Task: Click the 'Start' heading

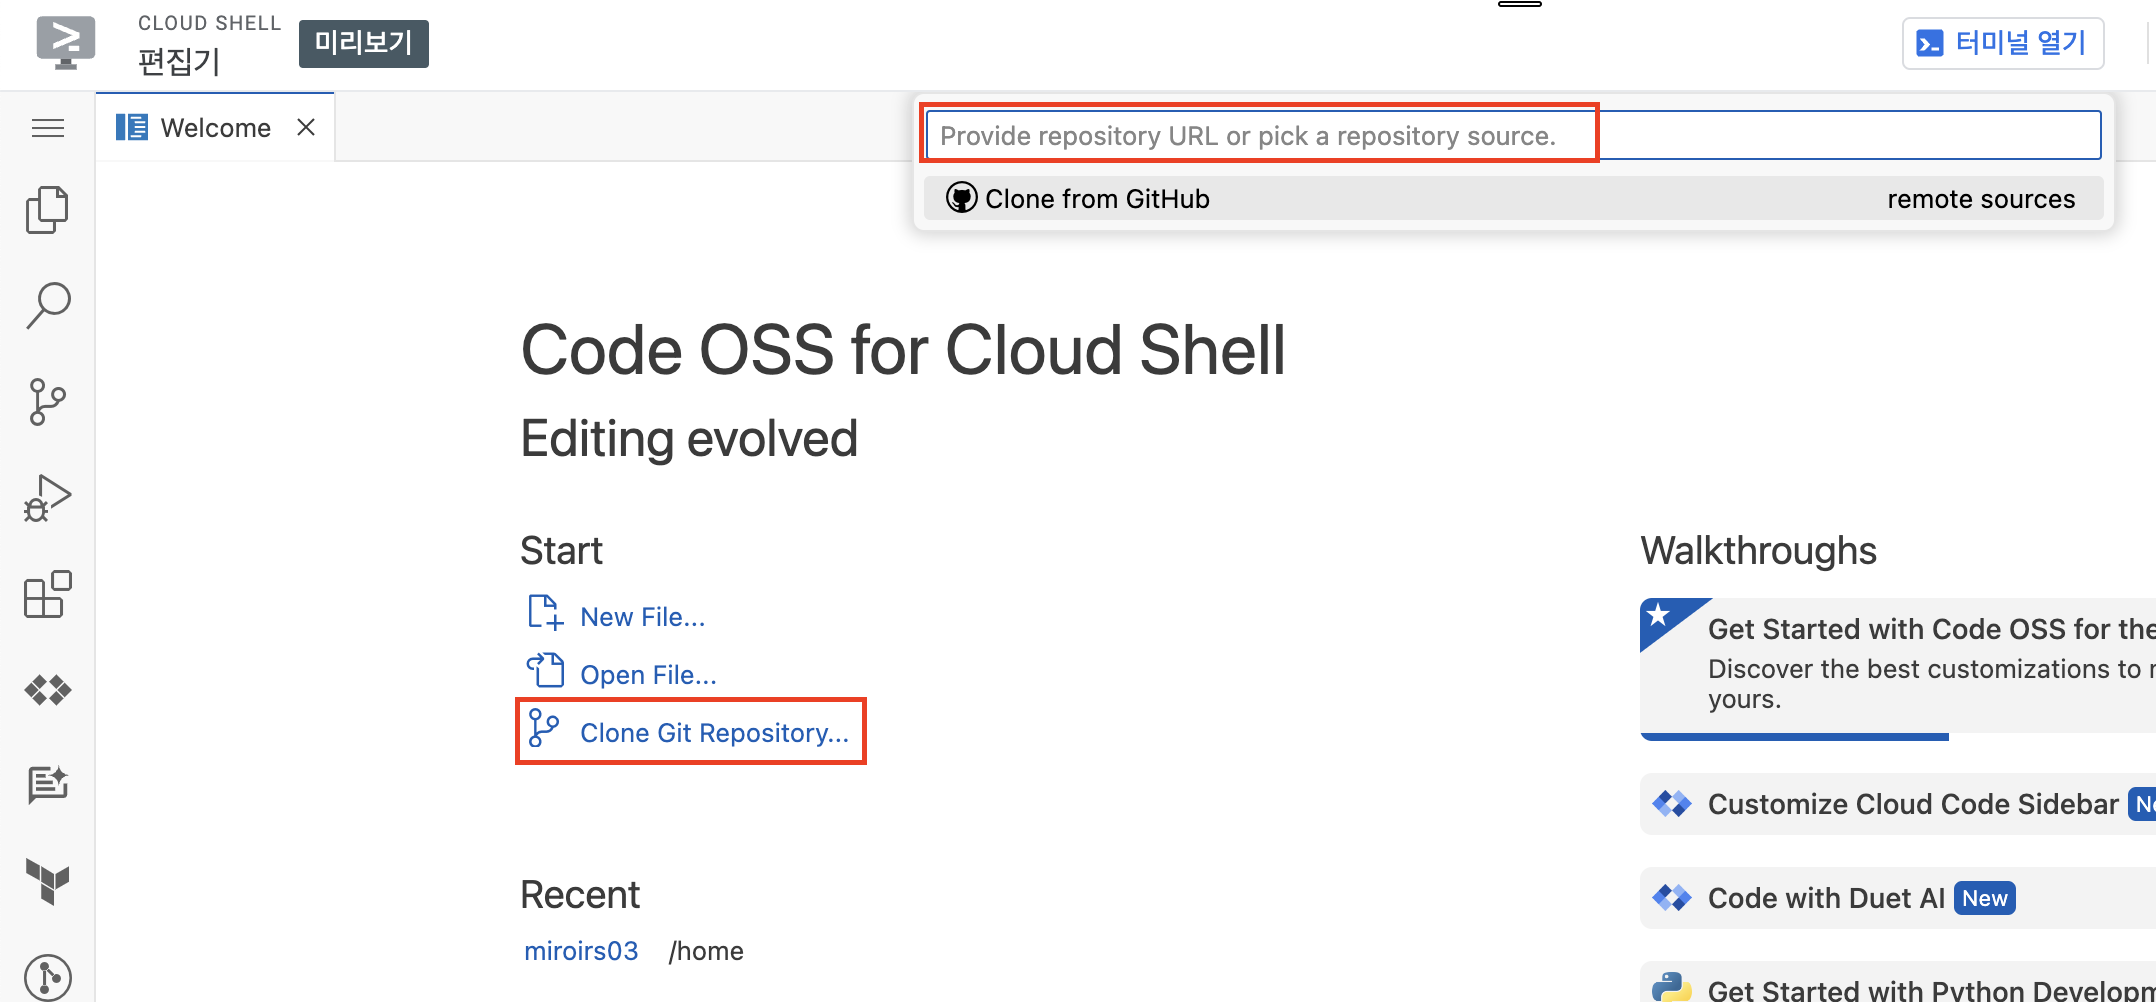Action: 561,551
